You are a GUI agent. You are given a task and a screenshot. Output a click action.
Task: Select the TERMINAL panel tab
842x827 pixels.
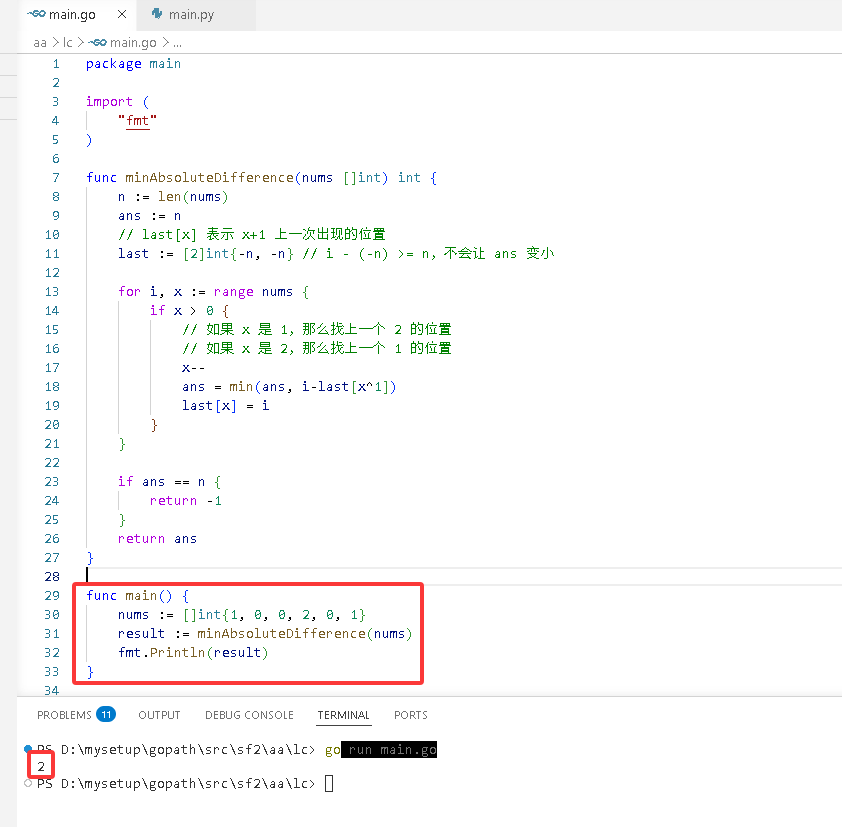pyautogui.click(x=343, y=715)
